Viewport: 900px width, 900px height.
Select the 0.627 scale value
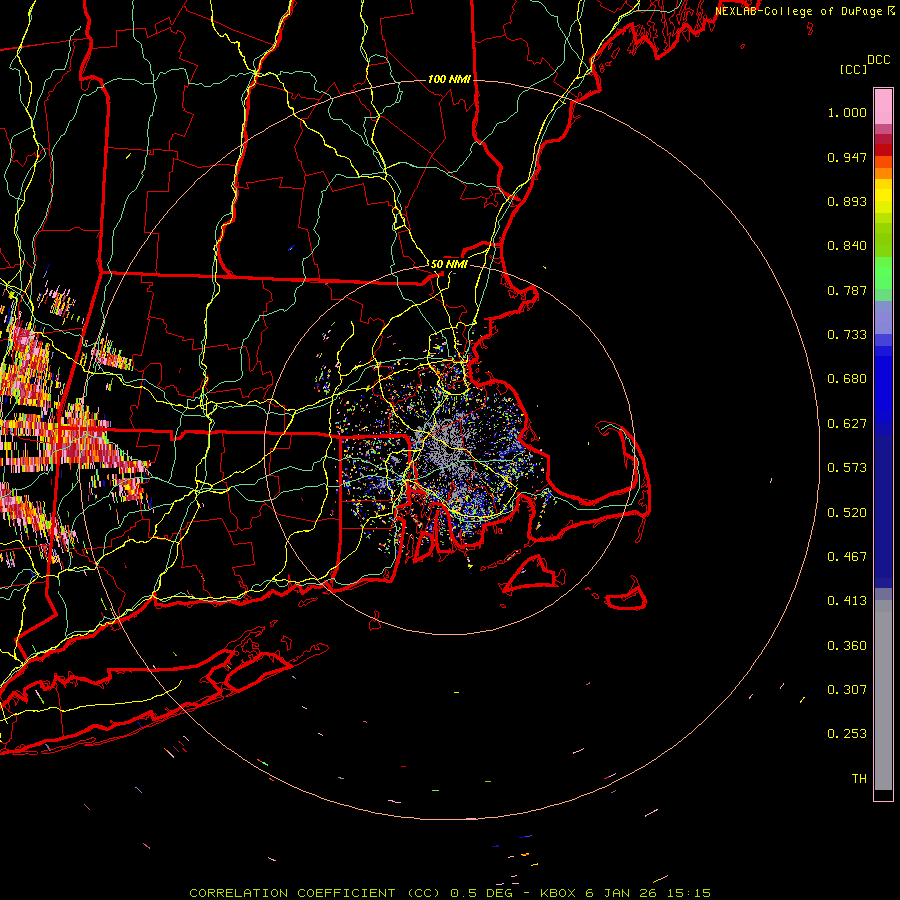click(847, 424)
